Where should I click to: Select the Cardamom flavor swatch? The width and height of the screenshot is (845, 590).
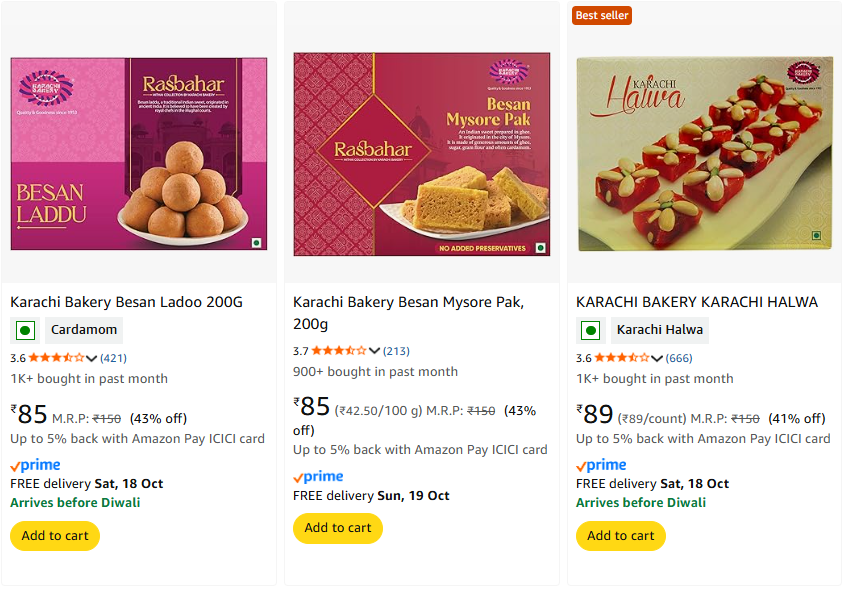tap(84, 330)
